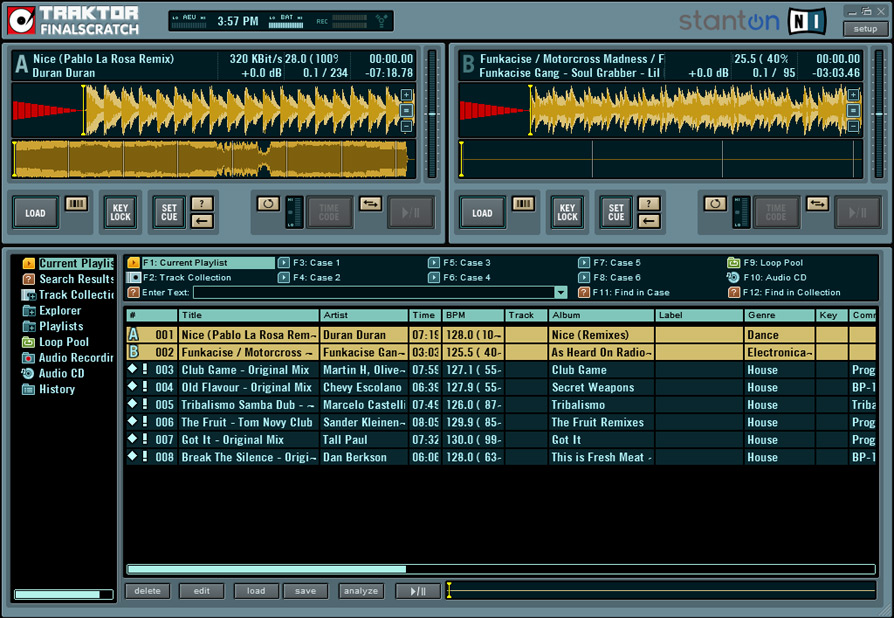Click Deck A's question mark cue button
Image resolution: width=894 pixels, height=618 pixels.
201,204
